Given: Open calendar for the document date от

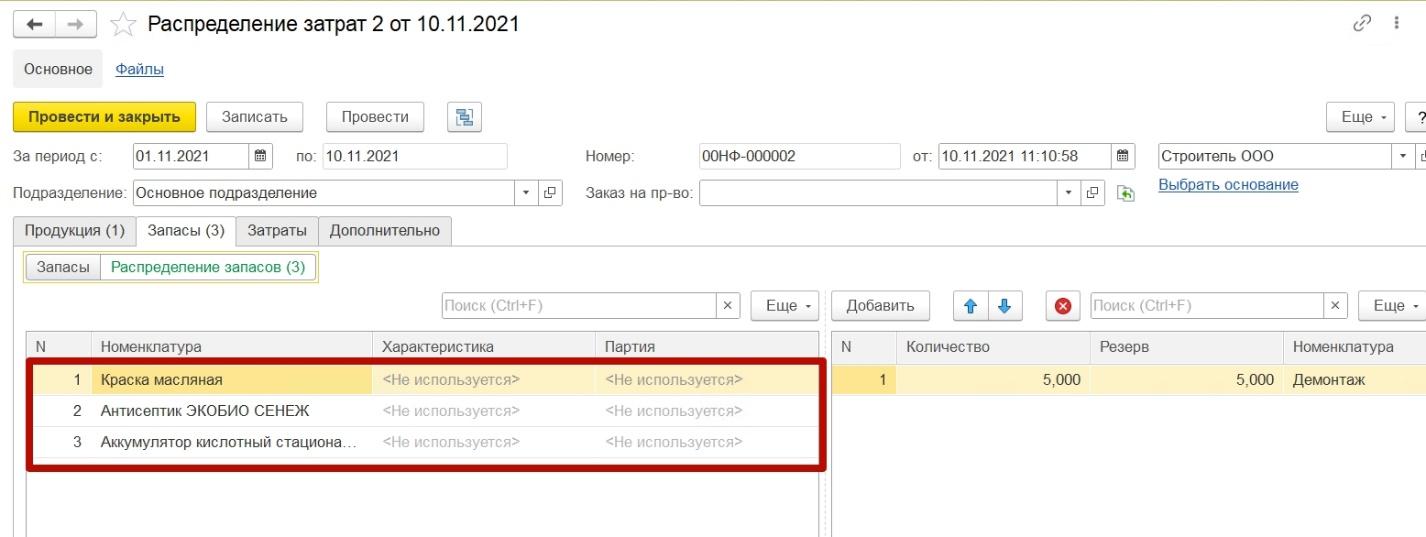Looking at the screenshot, I should click(x=1123, y=156).
